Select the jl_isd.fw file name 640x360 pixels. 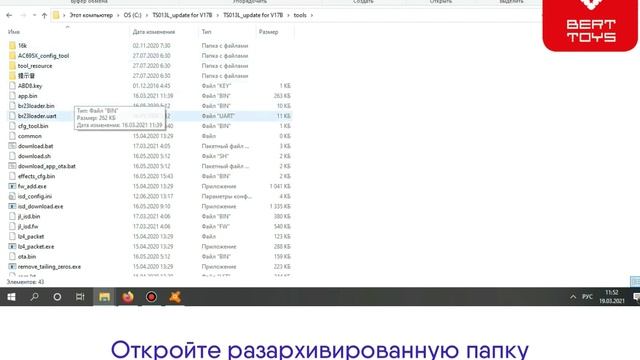pyautogui.click(x=28, y=227)
